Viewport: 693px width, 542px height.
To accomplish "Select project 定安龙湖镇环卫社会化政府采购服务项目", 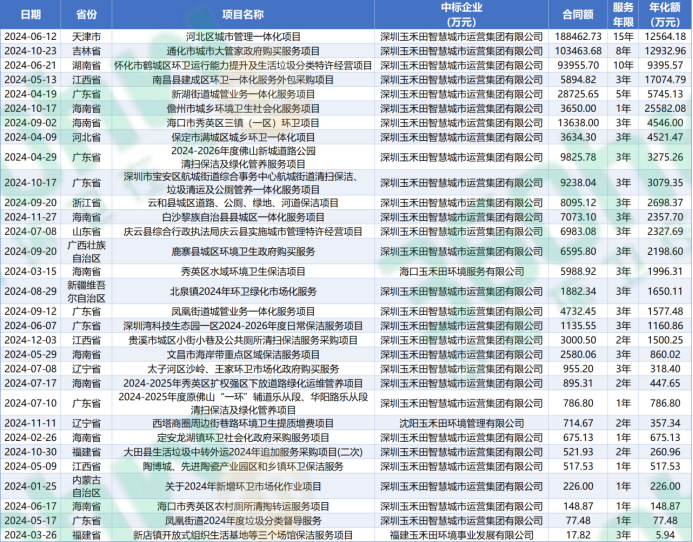I will [243, 438].
